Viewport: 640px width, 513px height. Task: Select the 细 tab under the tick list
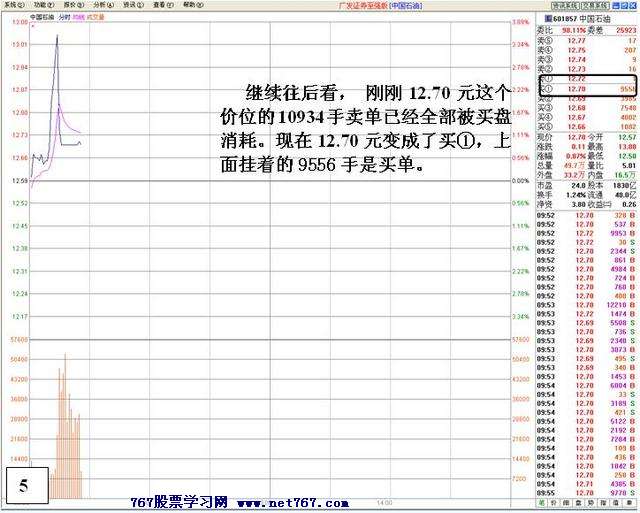(x=566, y=504)
